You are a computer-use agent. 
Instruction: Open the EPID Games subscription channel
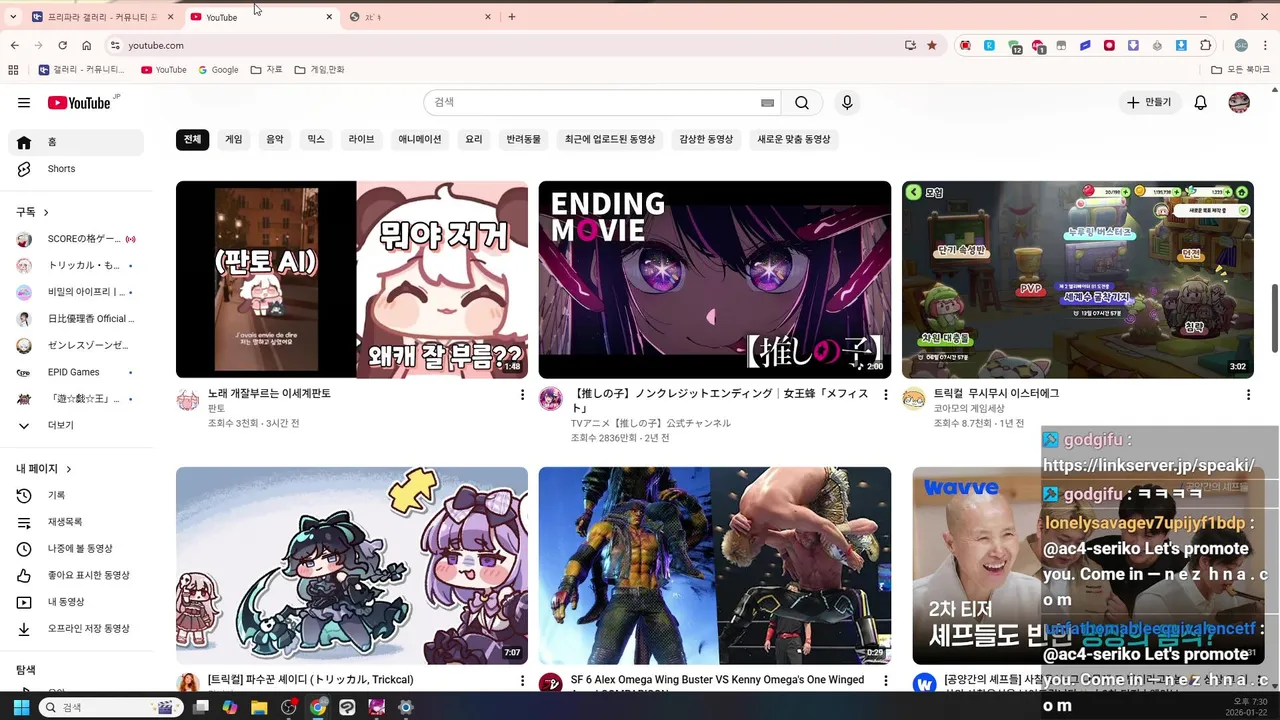click(x=76, y=372)
